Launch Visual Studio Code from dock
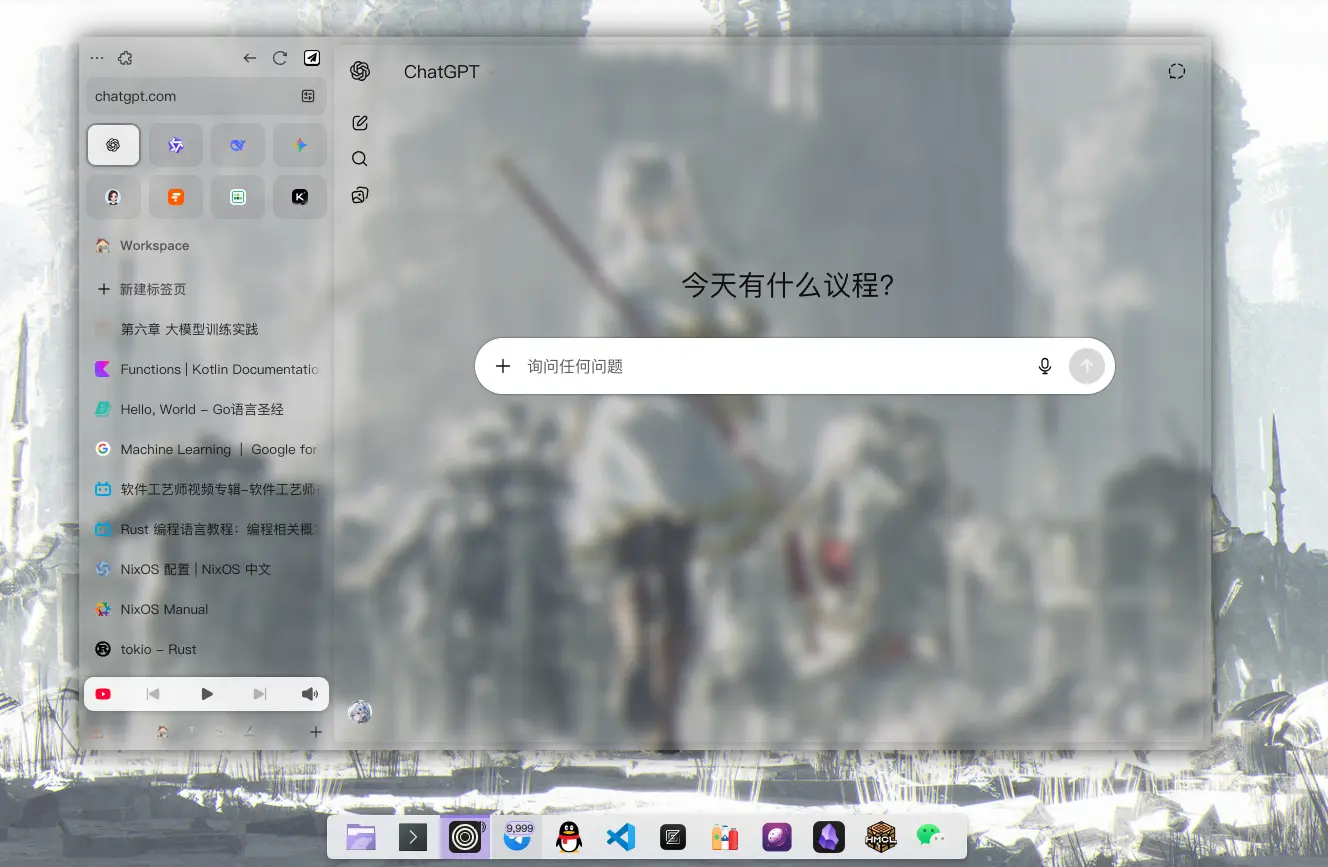Screen dimensions: 1328x867 click(621, 836)
